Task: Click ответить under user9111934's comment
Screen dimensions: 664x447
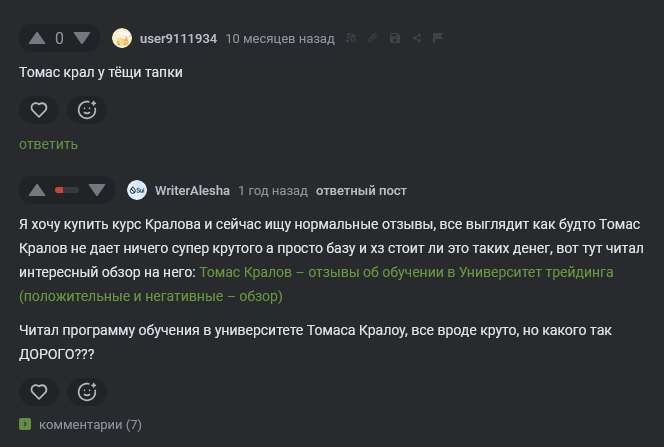Action: coord(48,144)
